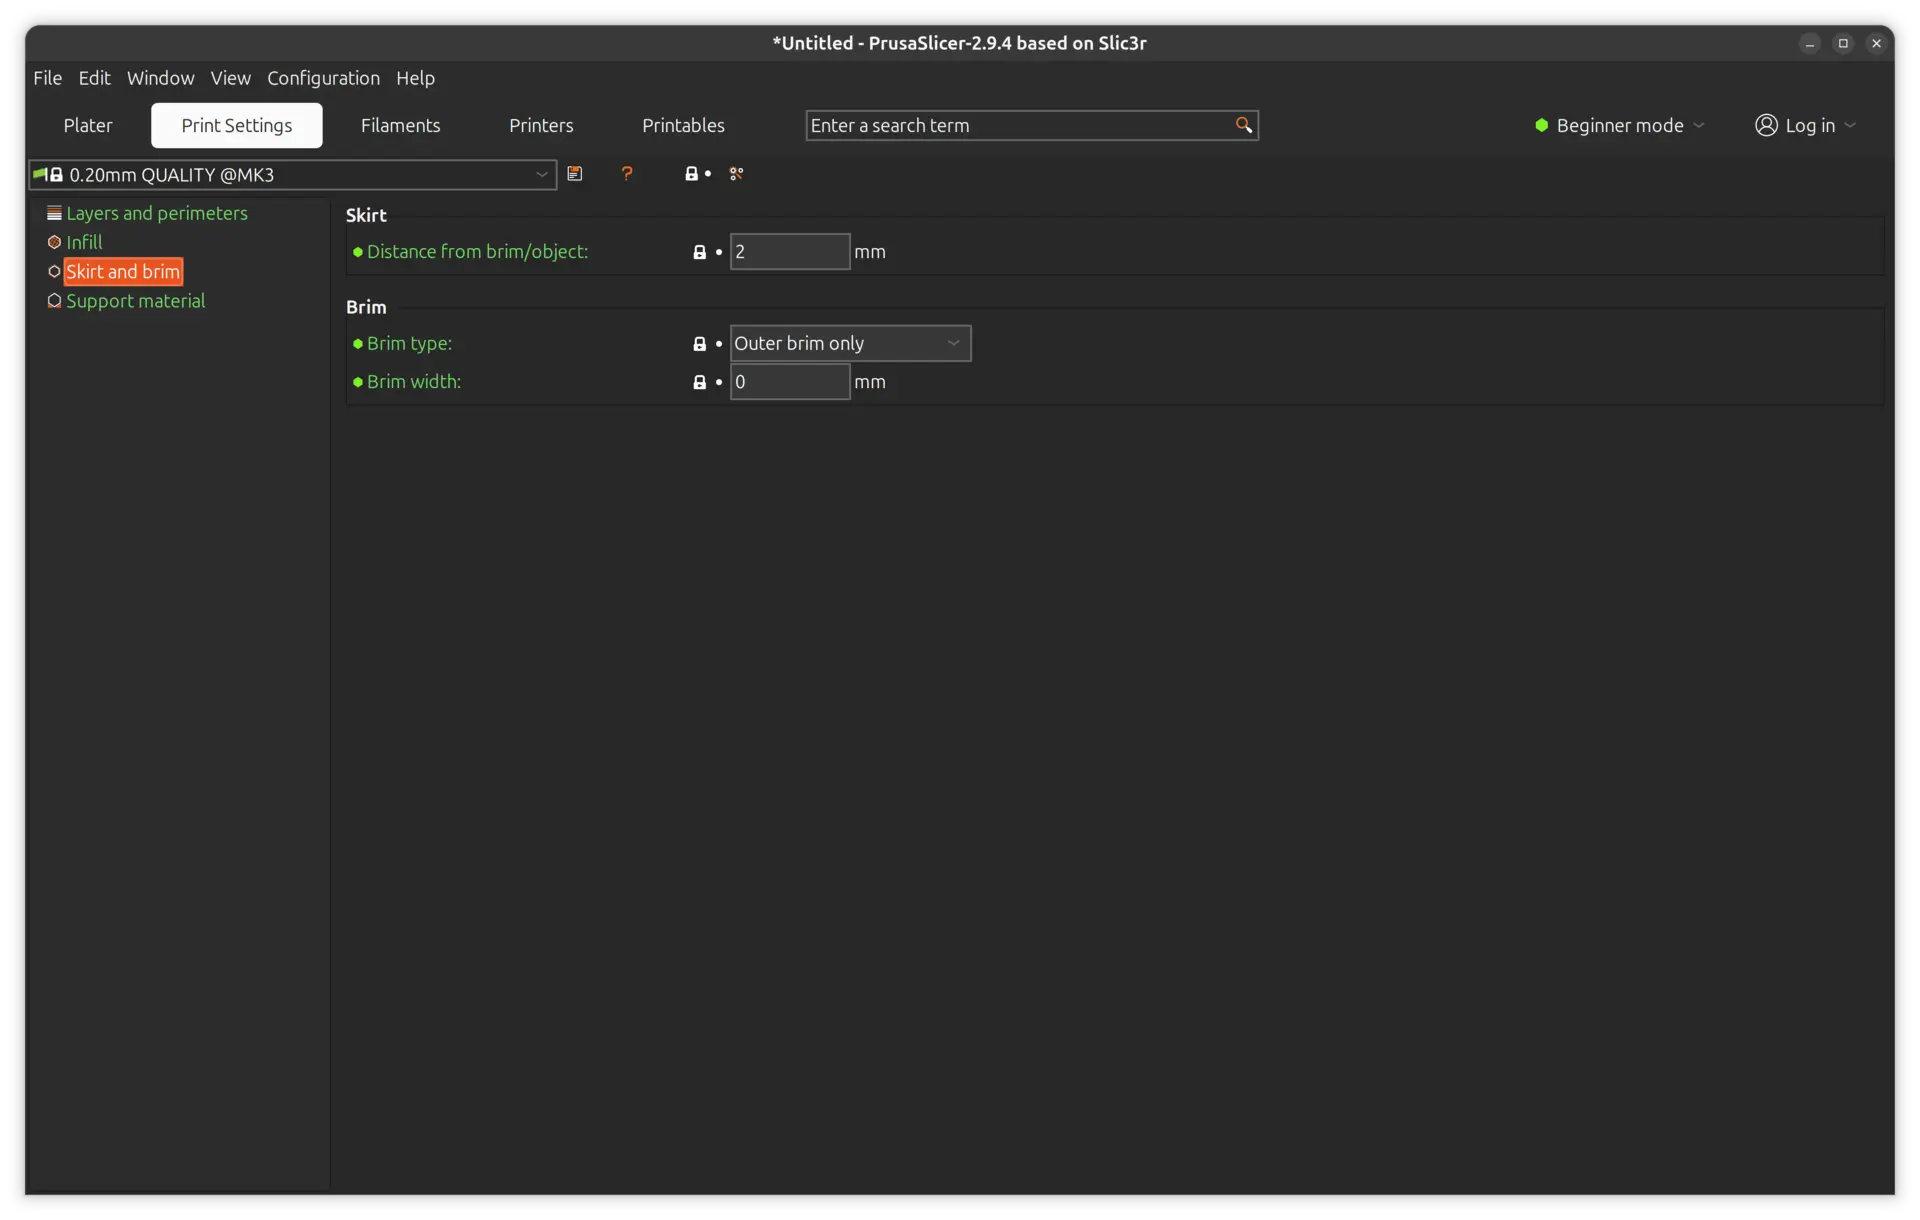Click the Log in control
Image resolution: width=1920 pixels, height=1220 pixels.
(1805, 125)
